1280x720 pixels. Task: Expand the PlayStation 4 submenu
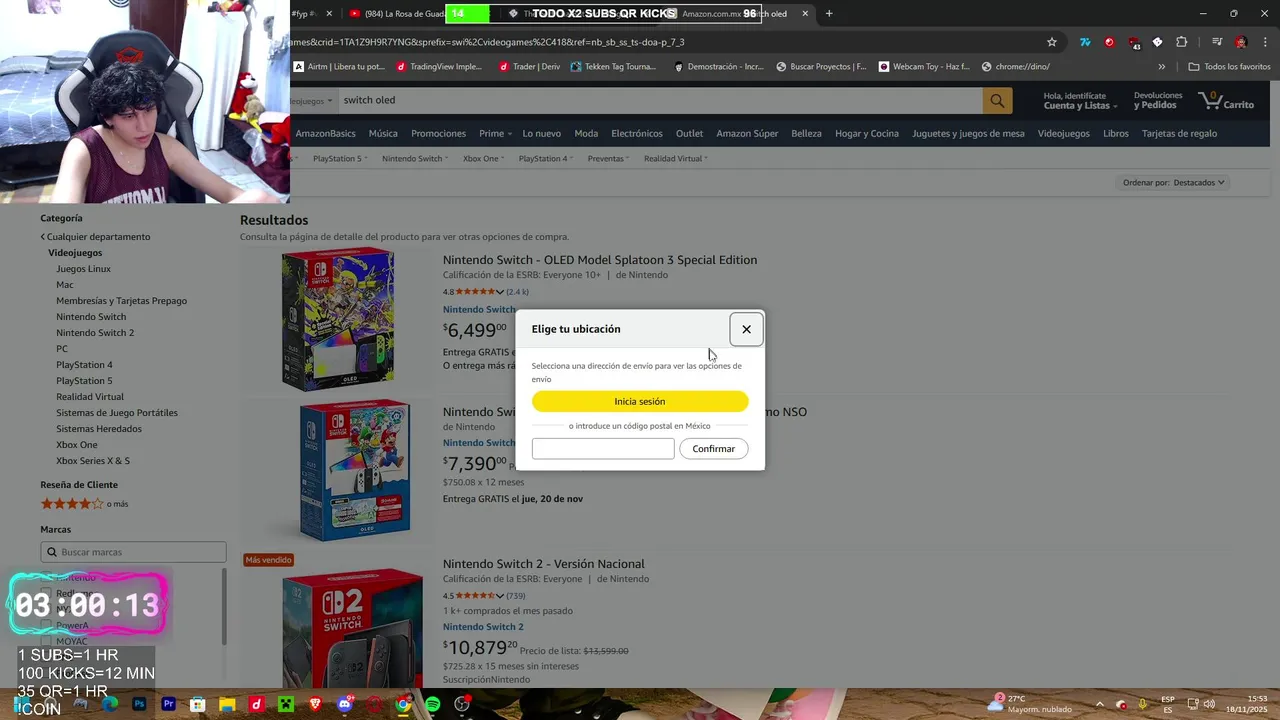pyautogui.click(x=545, y=158)
